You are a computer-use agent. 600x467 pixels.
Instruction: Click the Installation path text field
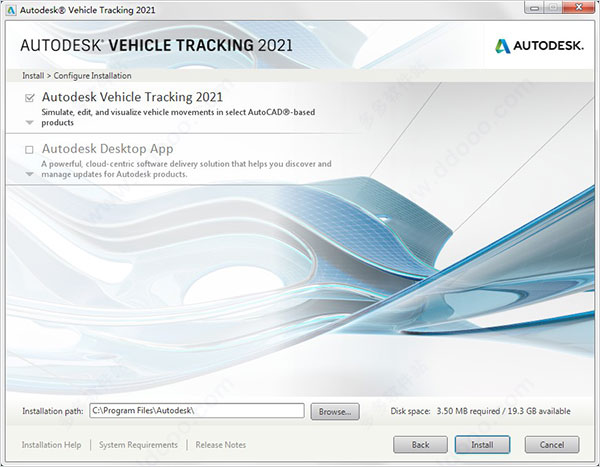pyautogui.click(x=197, y=411)
